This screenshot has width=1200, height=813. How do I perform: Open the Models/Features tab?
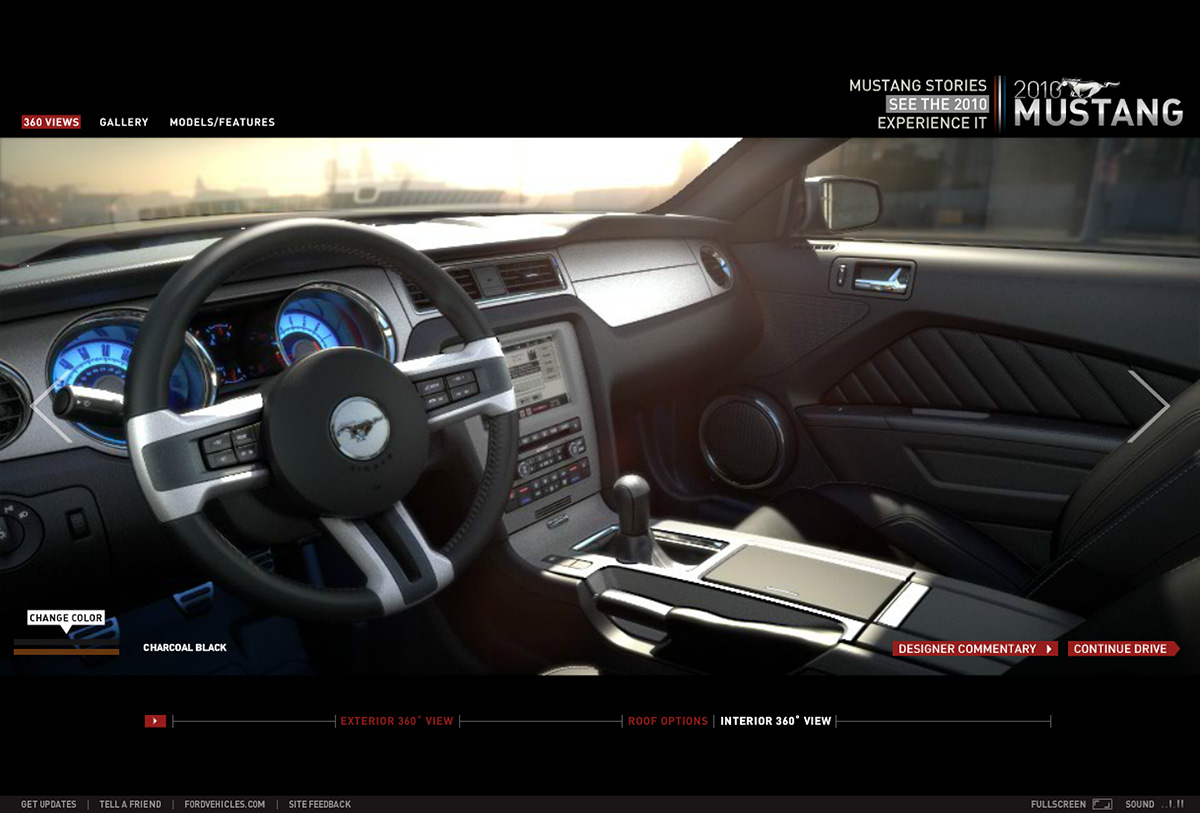pyautogui.click(x=222, y=122)
